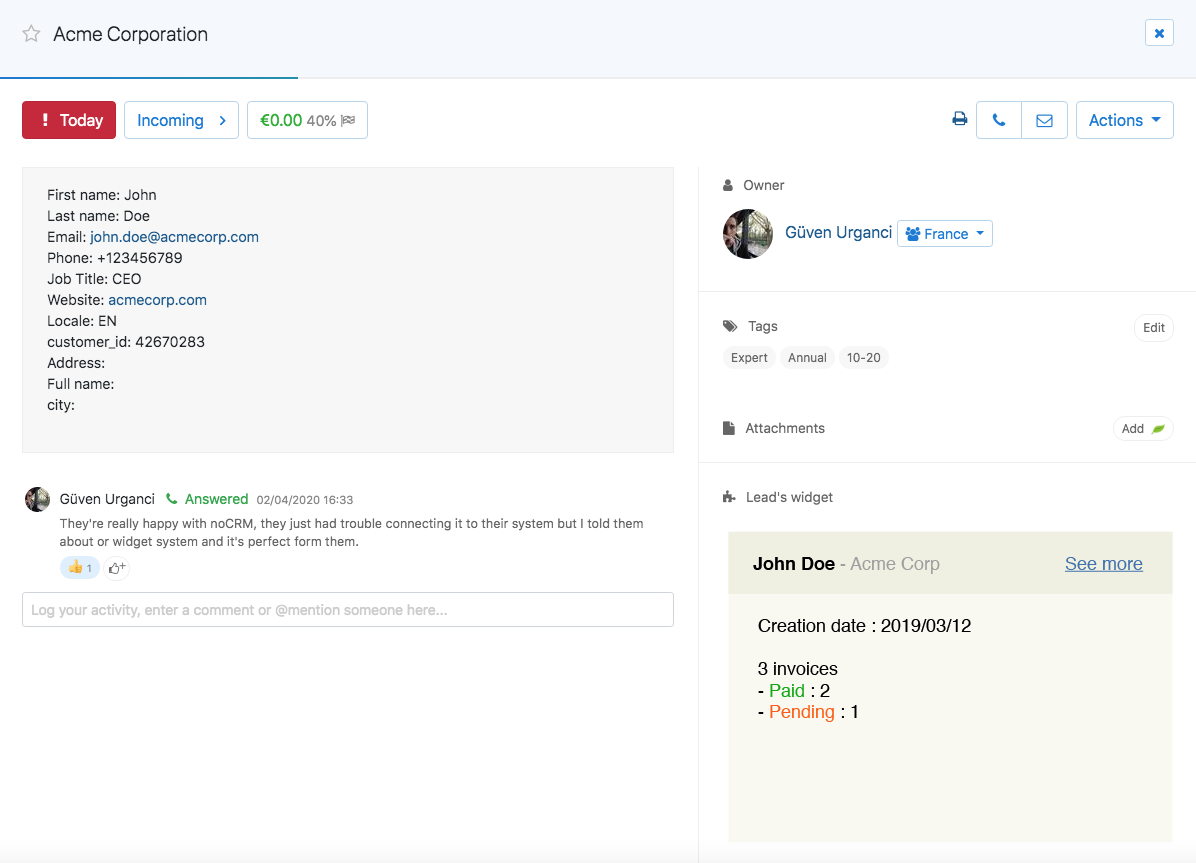Open the Actions dropdown menu

[1124, 120]
